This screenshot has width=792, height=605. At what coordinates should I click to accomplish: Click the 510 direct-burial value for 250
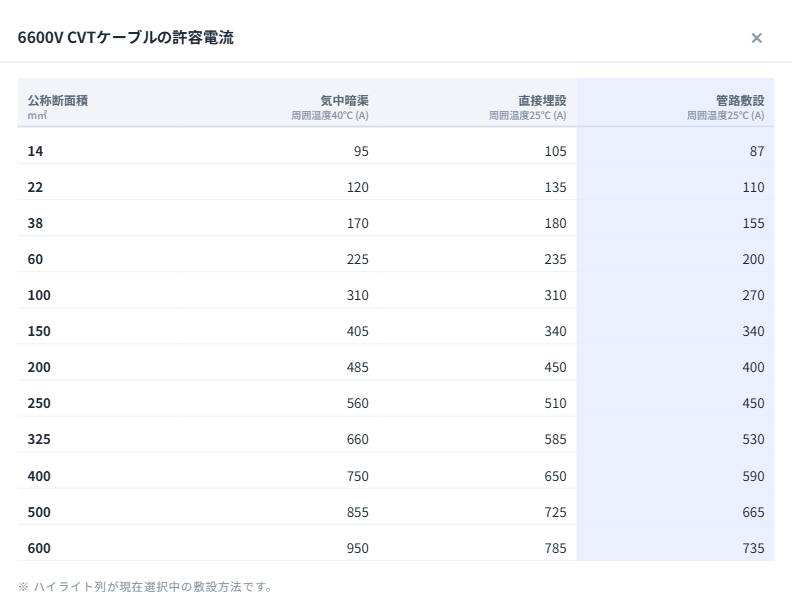556,403
